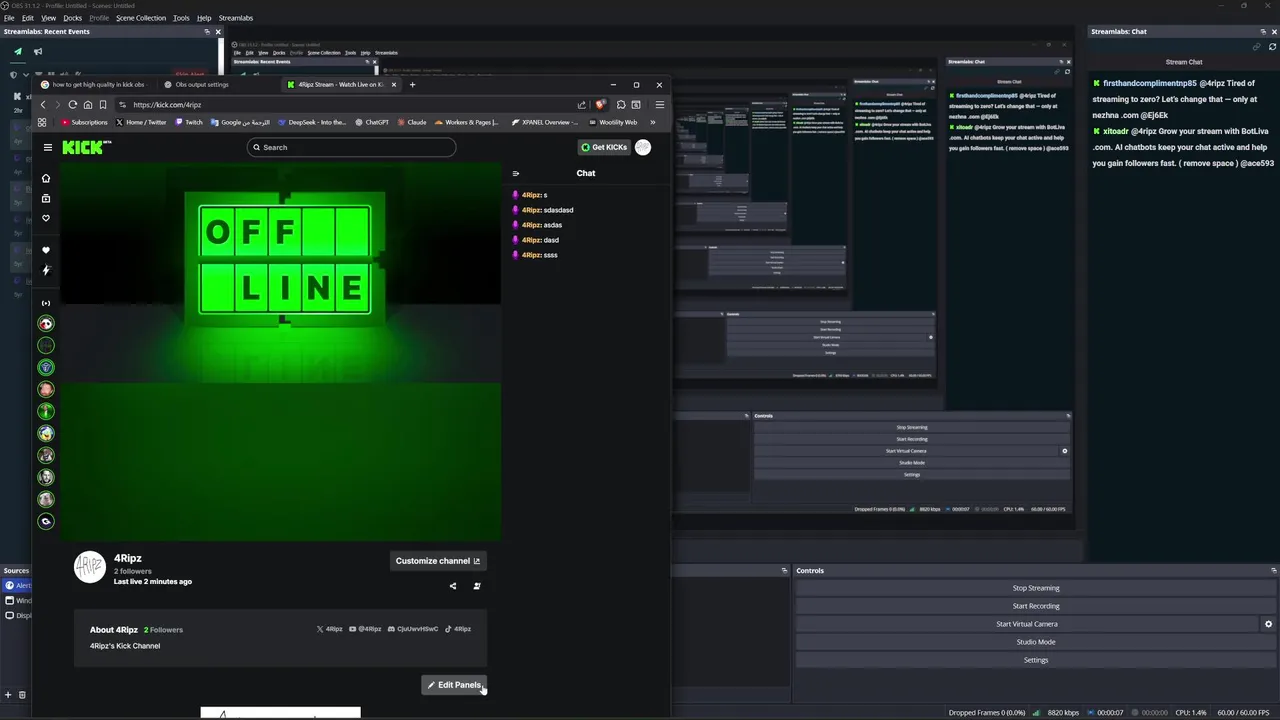The image size is (1280, 720).
Task: Click the Start Recording button
Action: tap(1036, 606)
